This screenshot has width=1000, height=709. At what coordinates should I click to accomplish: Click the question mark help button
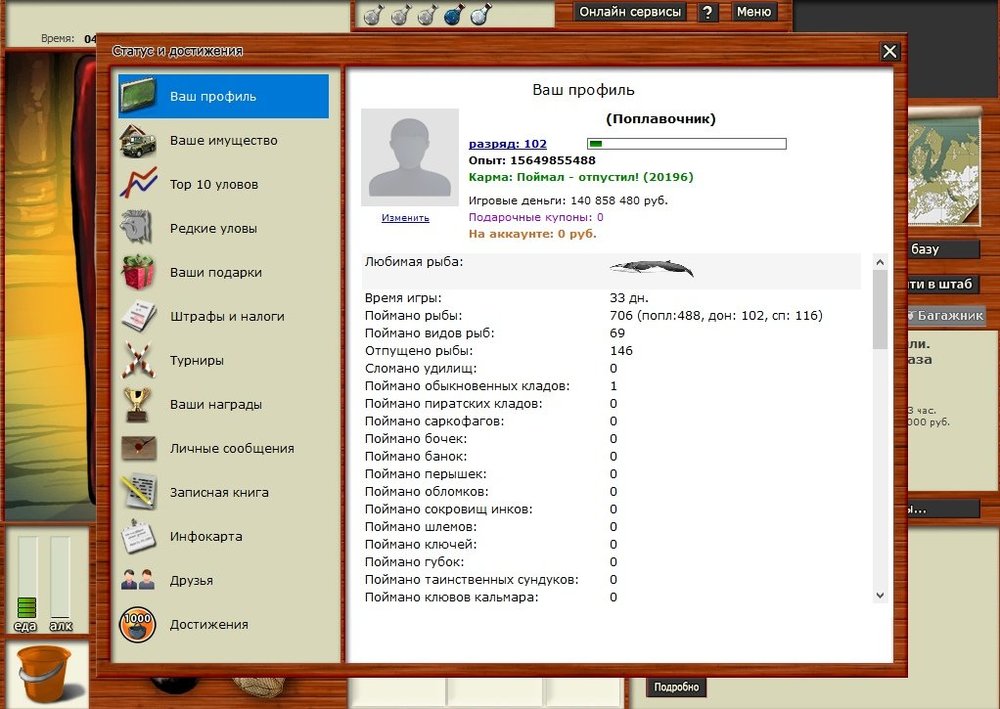coord(707,12)
